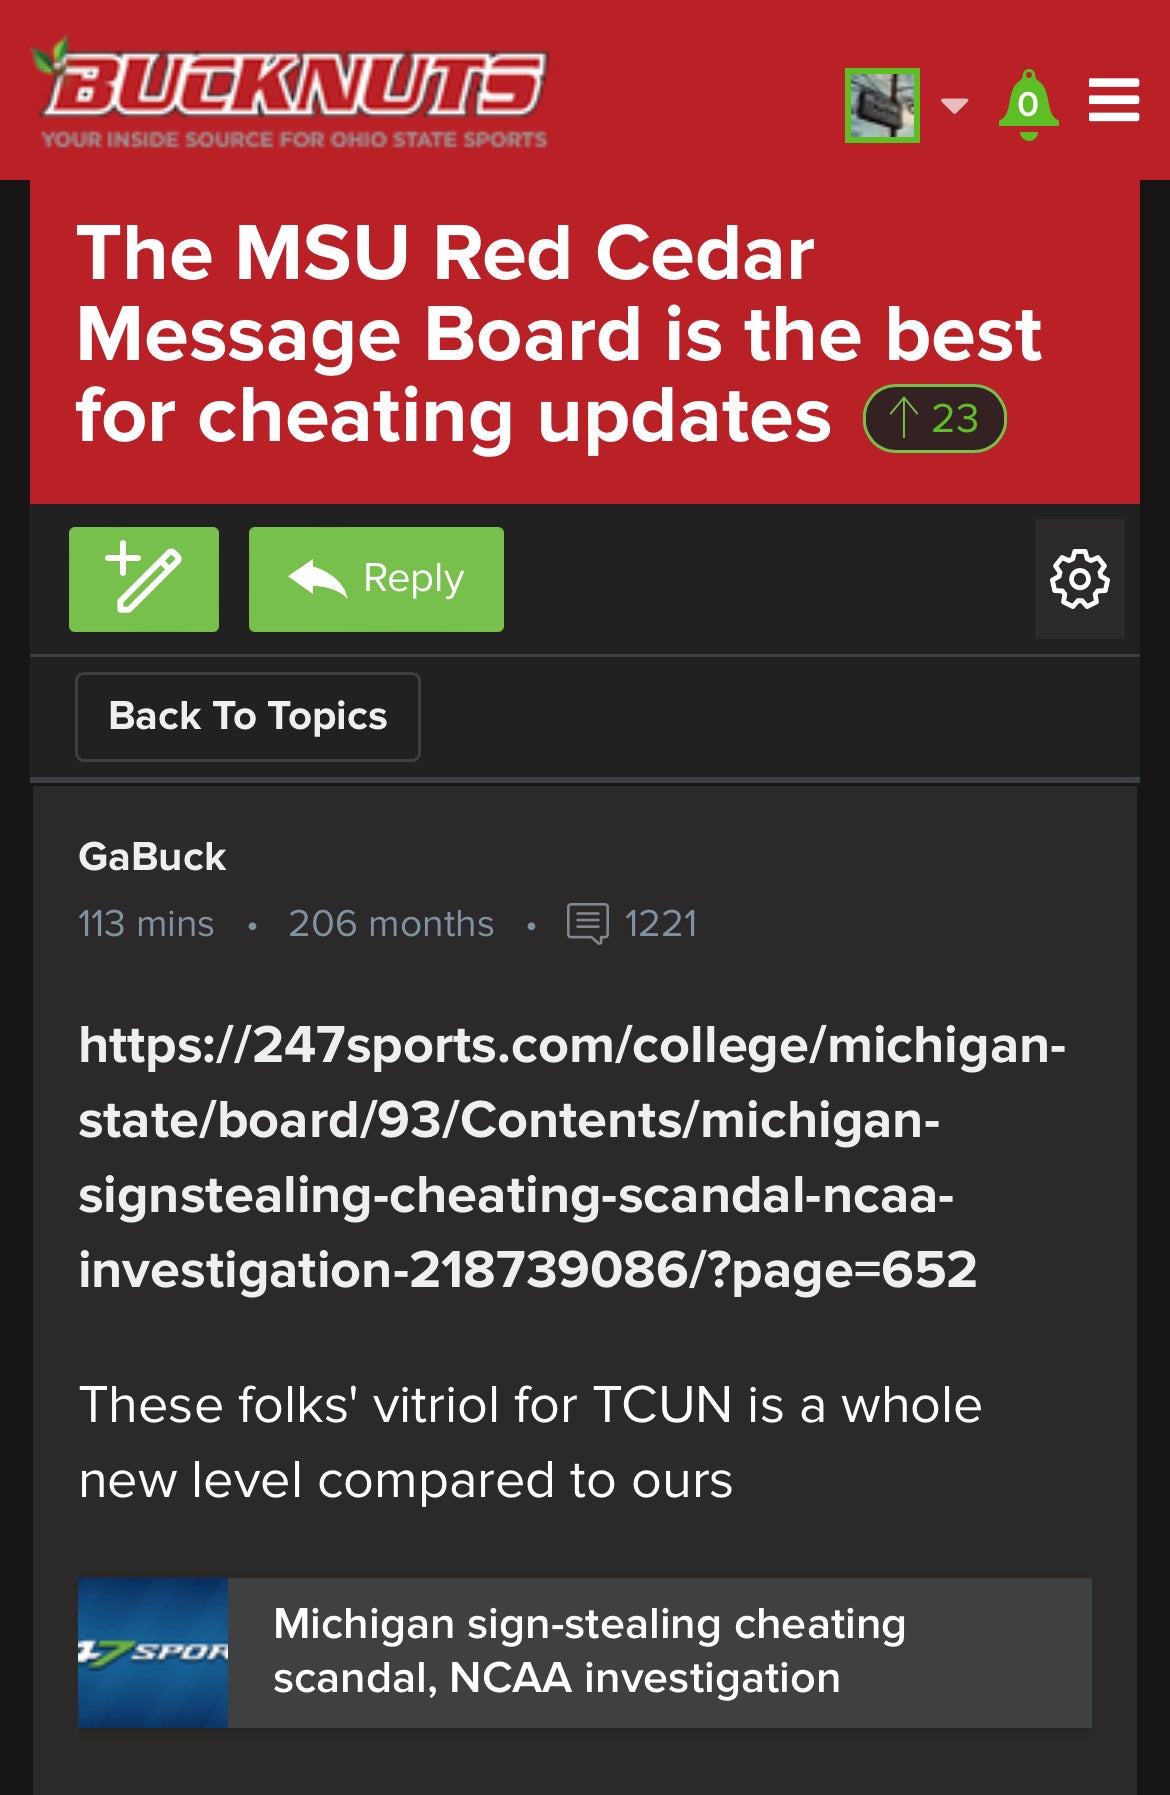Go to the Bucknuts home logo
Image resolution: width=1170 pixels, height=1795 pixels.
(293, 93)
